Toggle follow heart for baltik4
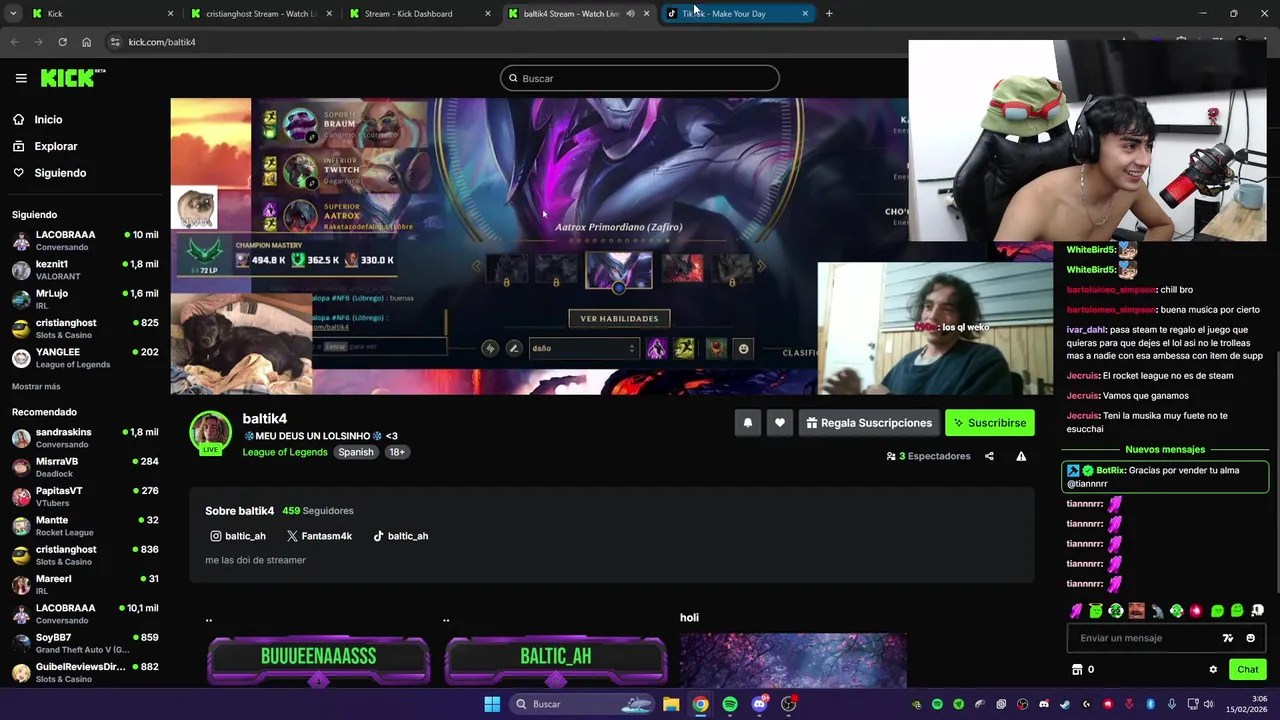1280x720 pixels. click(x=780, y=423)
